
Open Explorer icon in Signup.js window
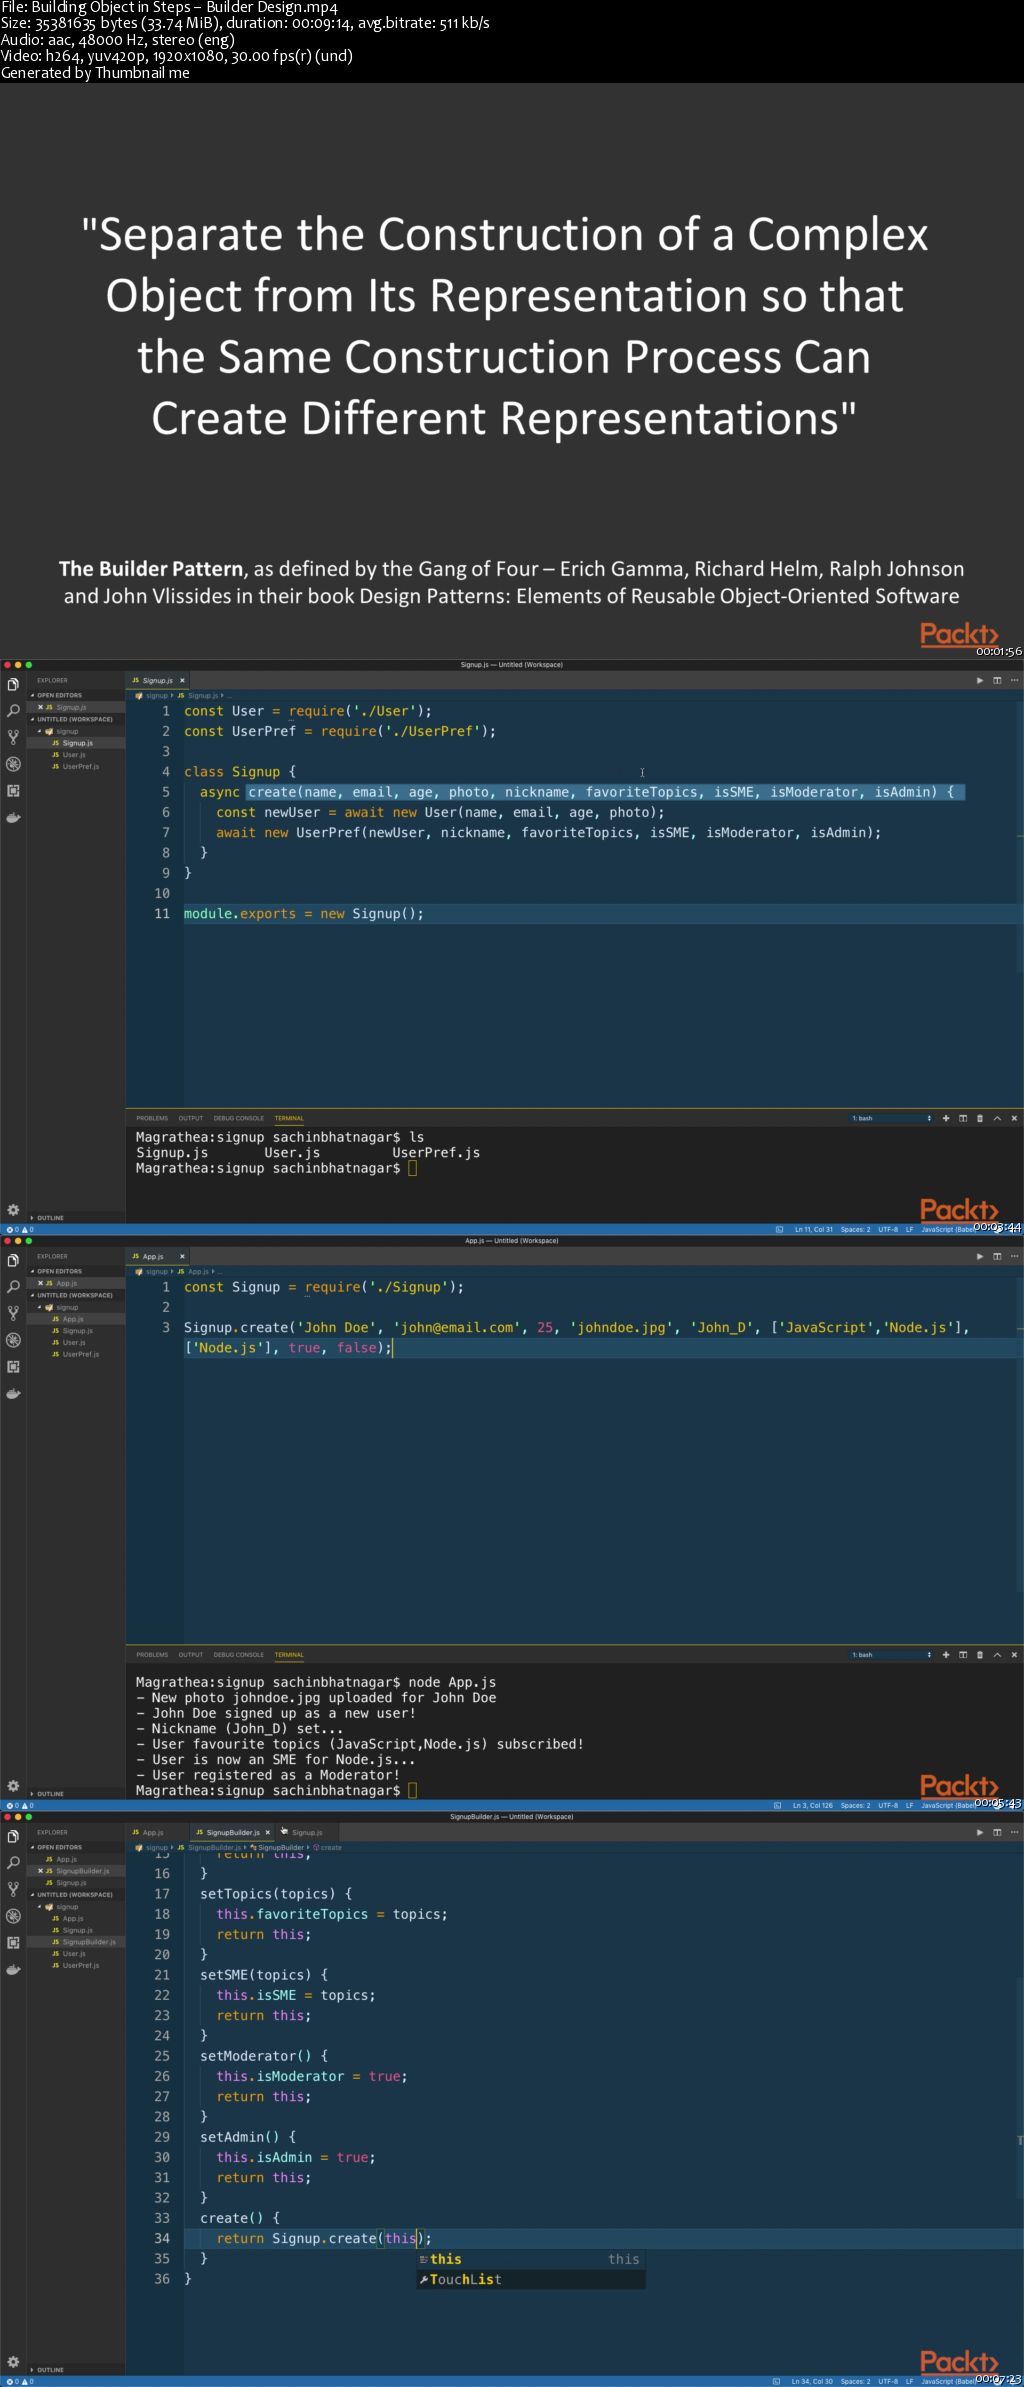(x=13, y=684)
